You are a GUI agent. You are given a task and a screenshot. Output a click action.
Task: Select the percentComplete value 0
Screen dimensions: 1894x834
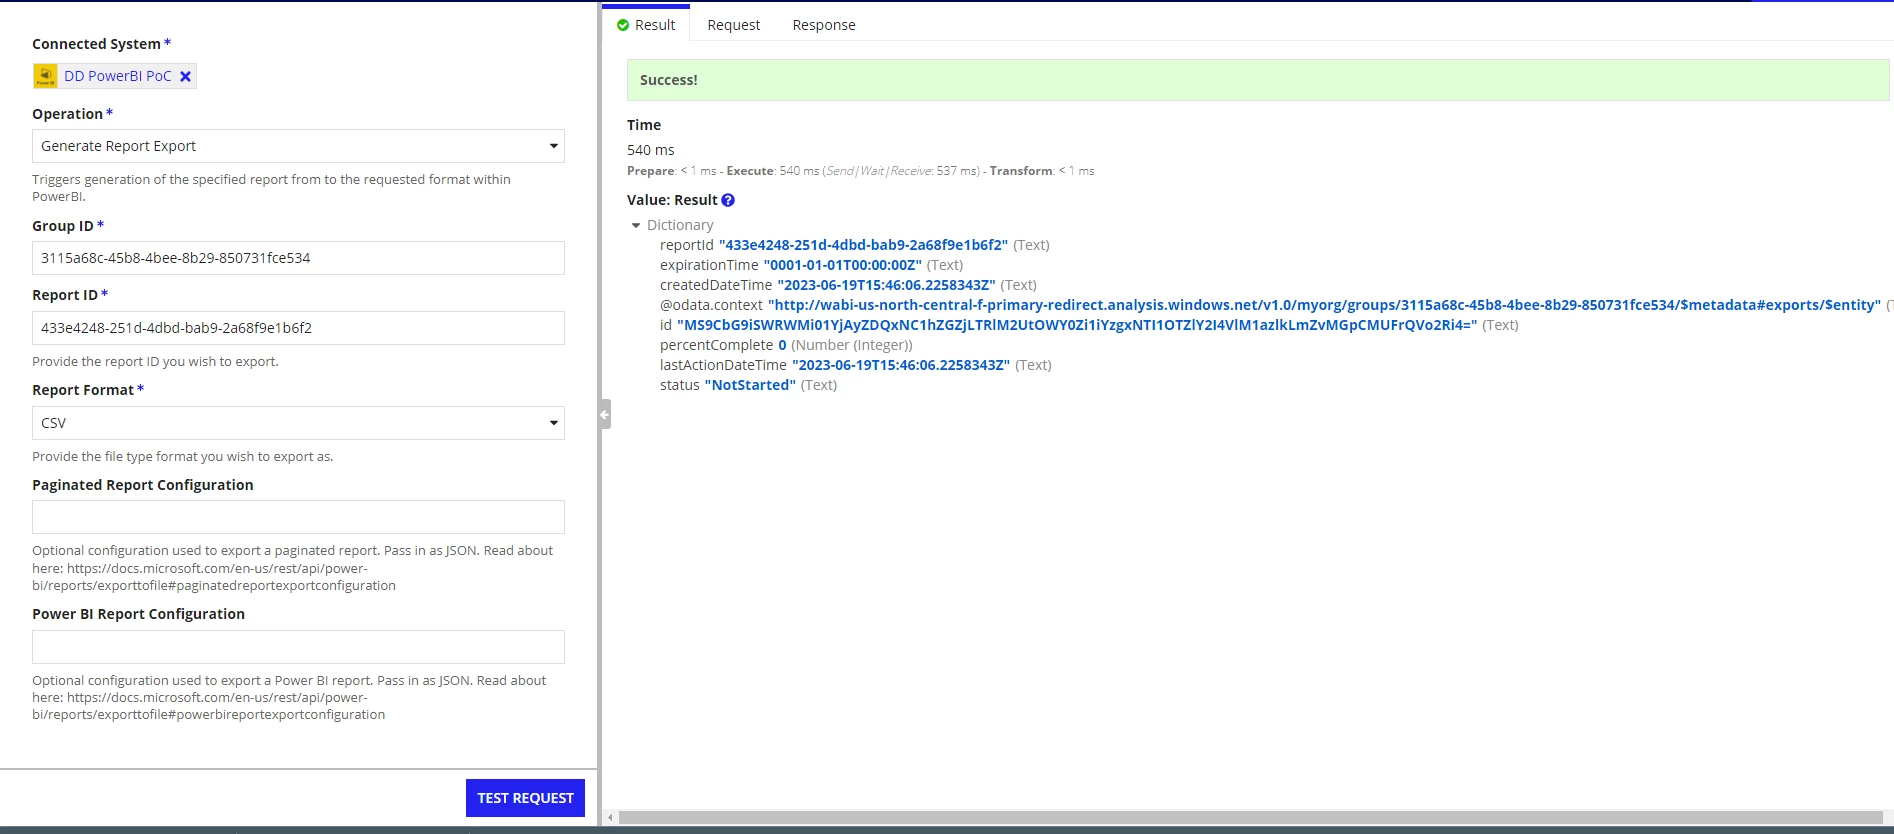[782, 345]
